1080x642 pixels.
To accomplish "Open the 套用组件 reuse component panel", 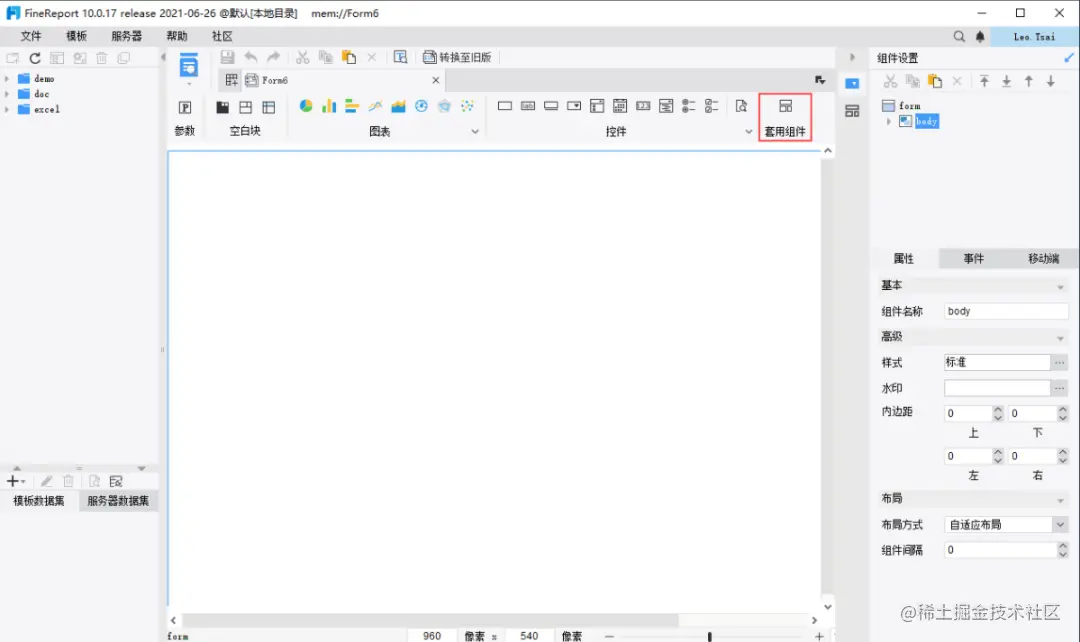I will [785, 117].
